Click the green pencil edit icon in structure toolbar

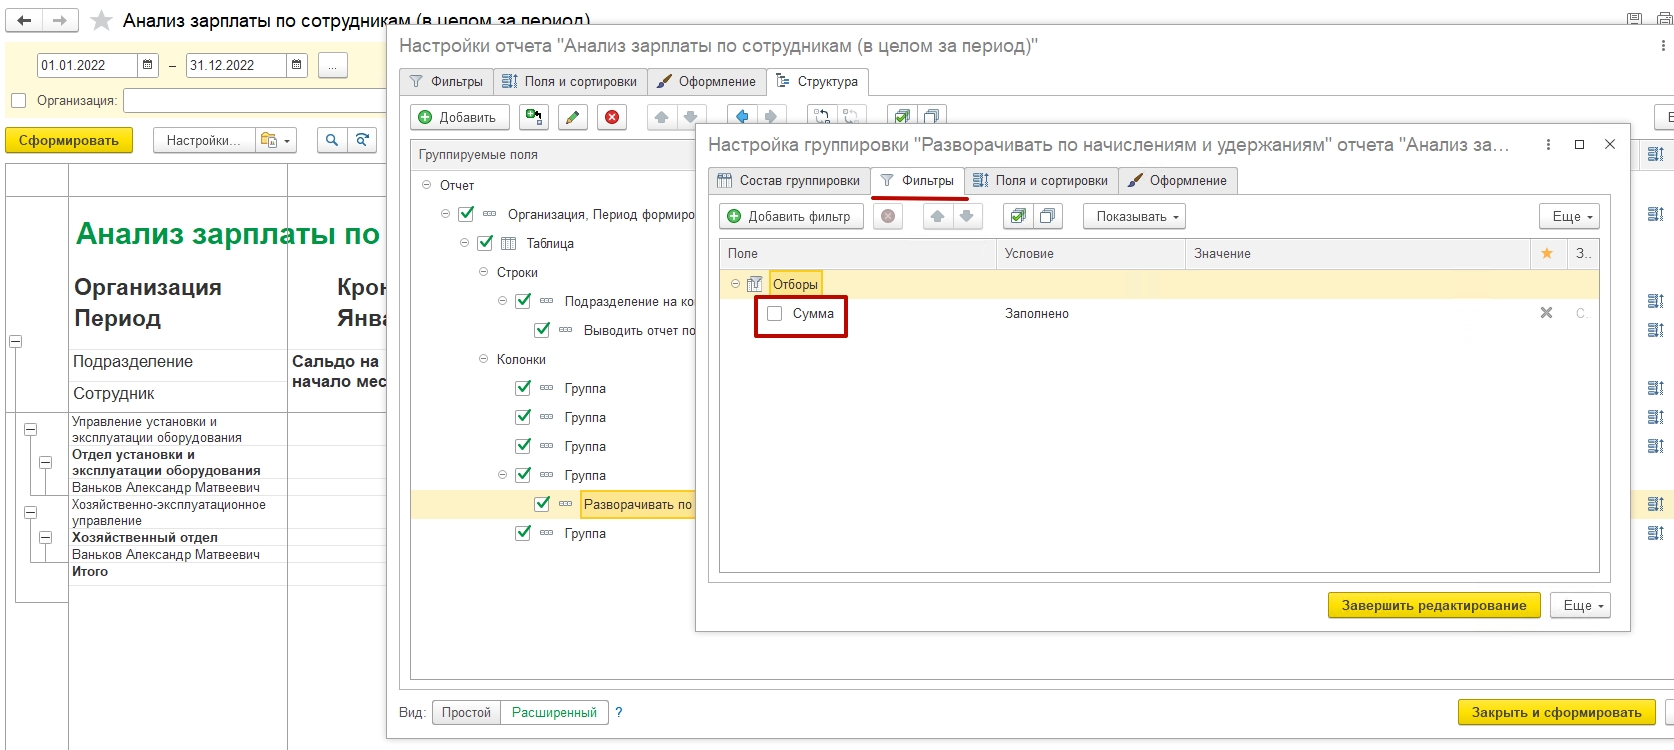[x=572, y=118]
